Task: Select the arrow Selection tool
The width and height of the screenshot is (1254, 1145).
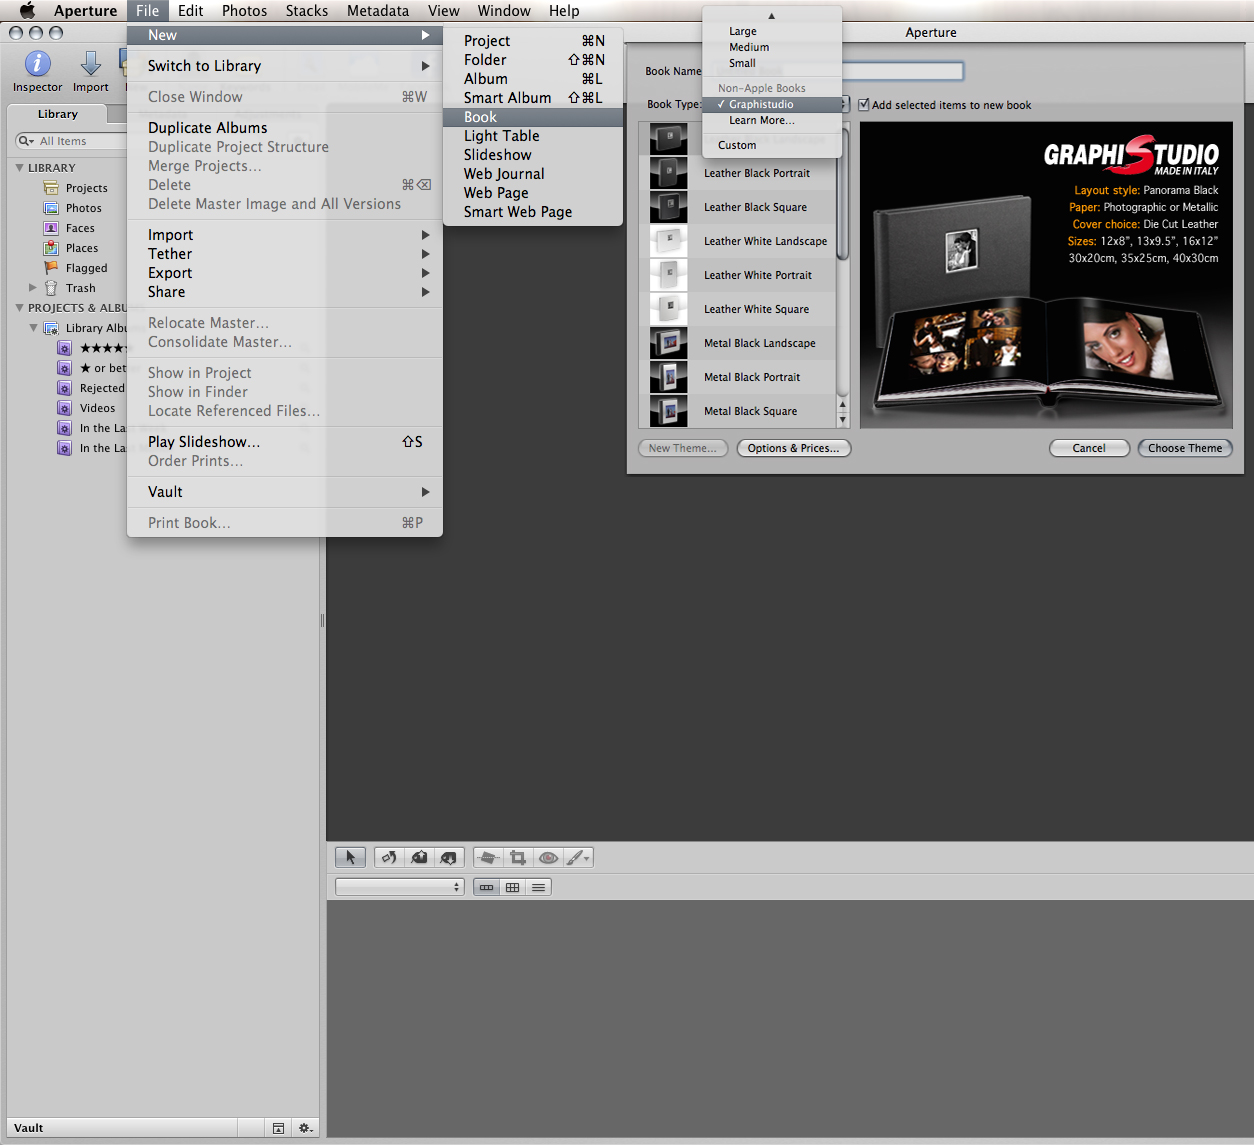Action: [350, 857]
